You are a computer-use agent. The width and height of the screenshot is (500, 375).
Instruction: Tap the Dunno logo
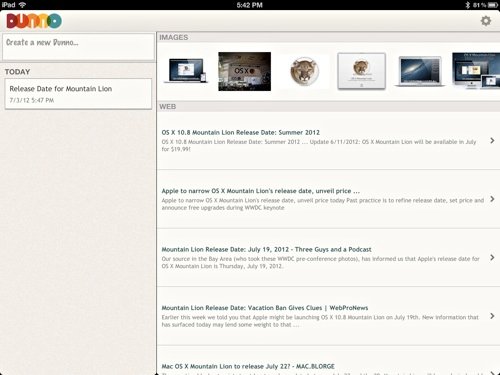[34, 21]
